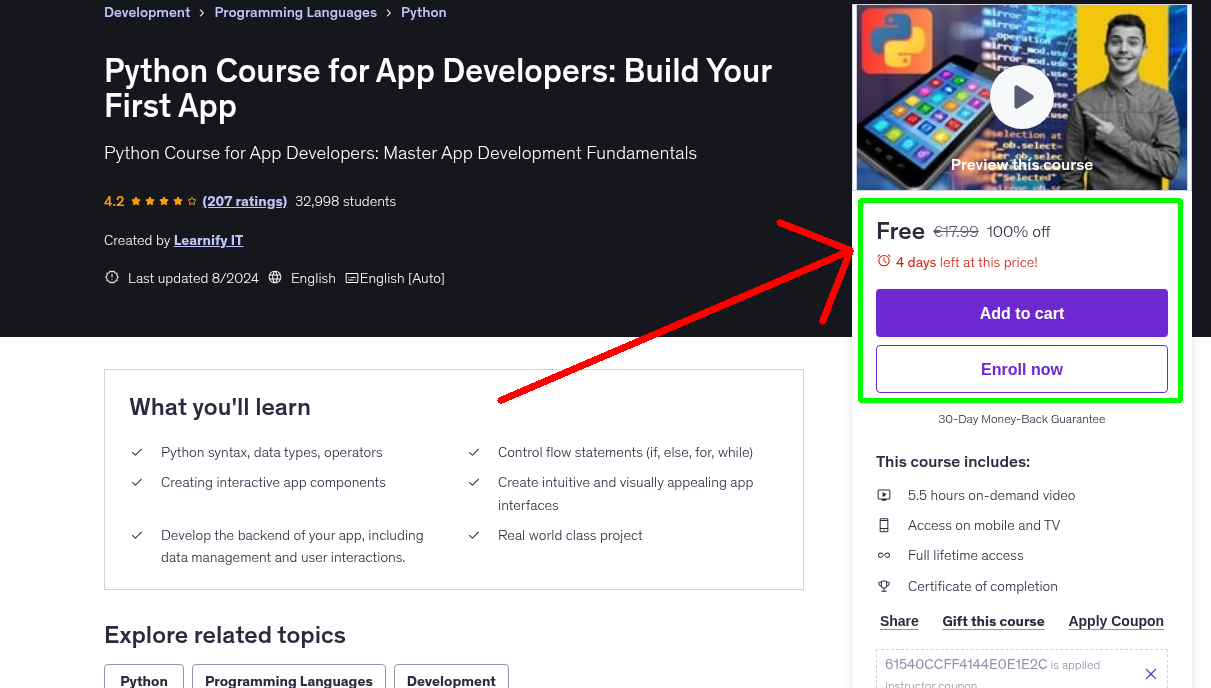Click the globe icon beside English
The image size is (1211, 688).
(274, 278)
